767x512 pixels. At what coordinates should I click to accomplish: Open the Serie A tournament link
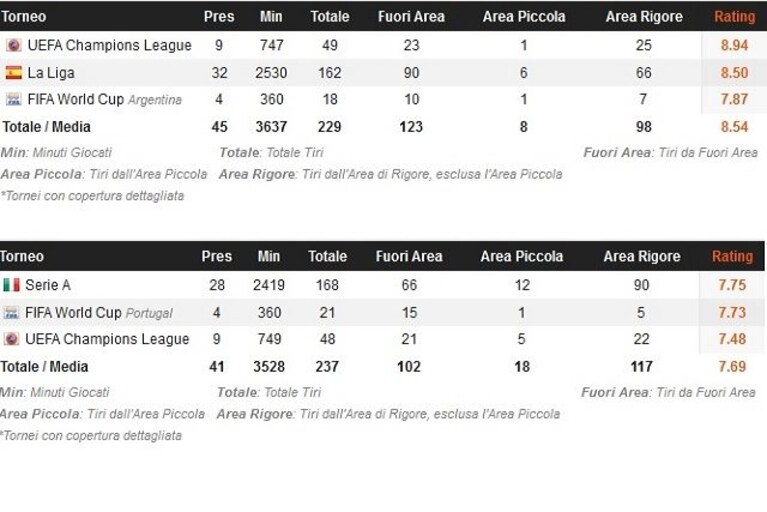click(48, 285)
